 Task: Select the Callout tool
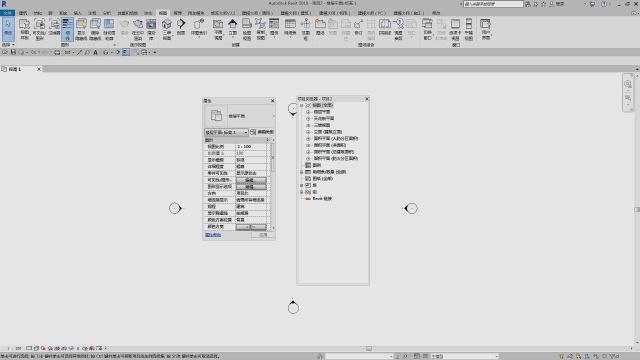pyautogui.click(x=199, y=27)
